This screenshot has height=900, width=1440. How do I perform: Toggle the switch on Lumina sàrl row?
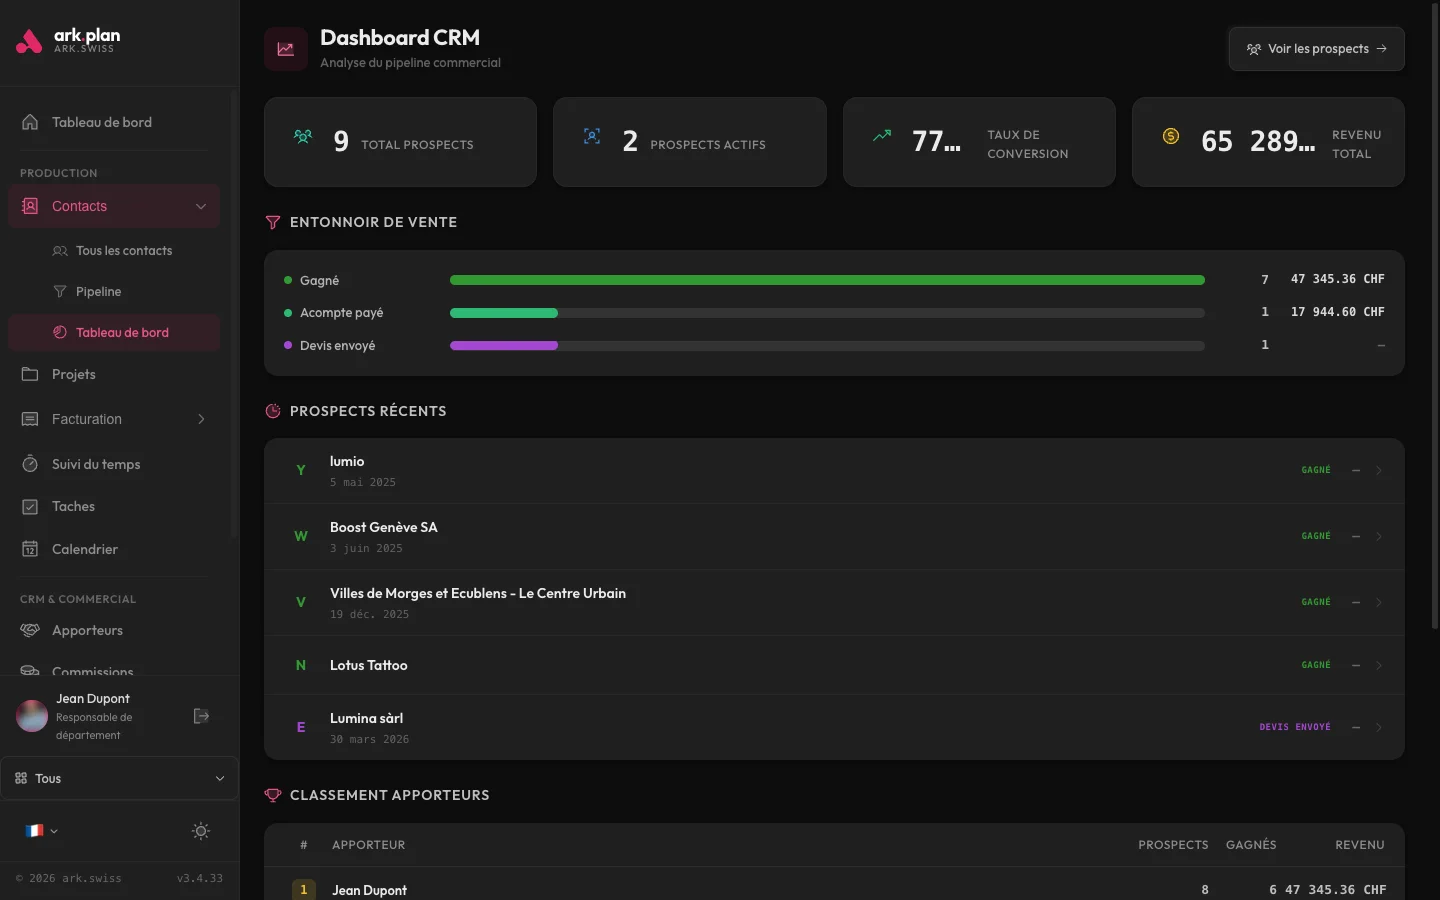[1356, 727]
